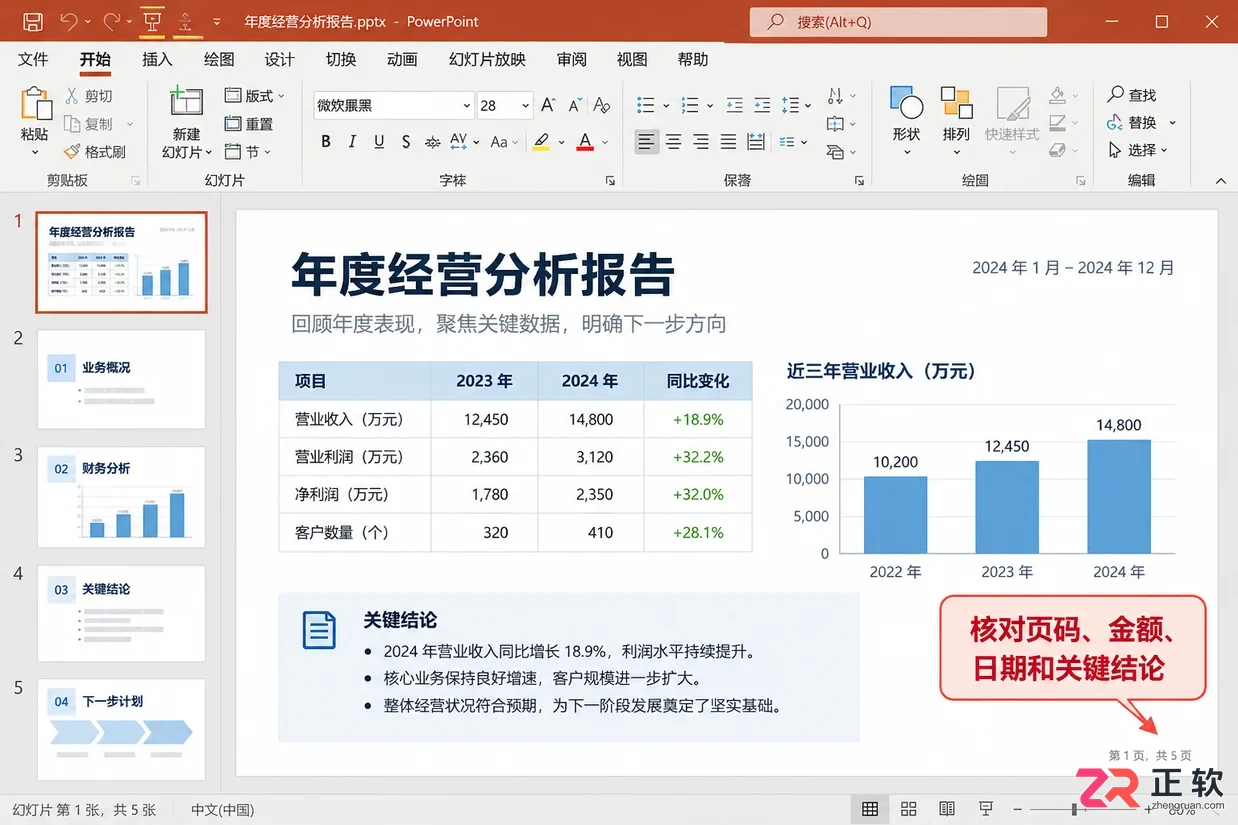This screenshot has height=825, width=1238.
Task: Click the Redo arrow icon
Action: coord(110,21)
